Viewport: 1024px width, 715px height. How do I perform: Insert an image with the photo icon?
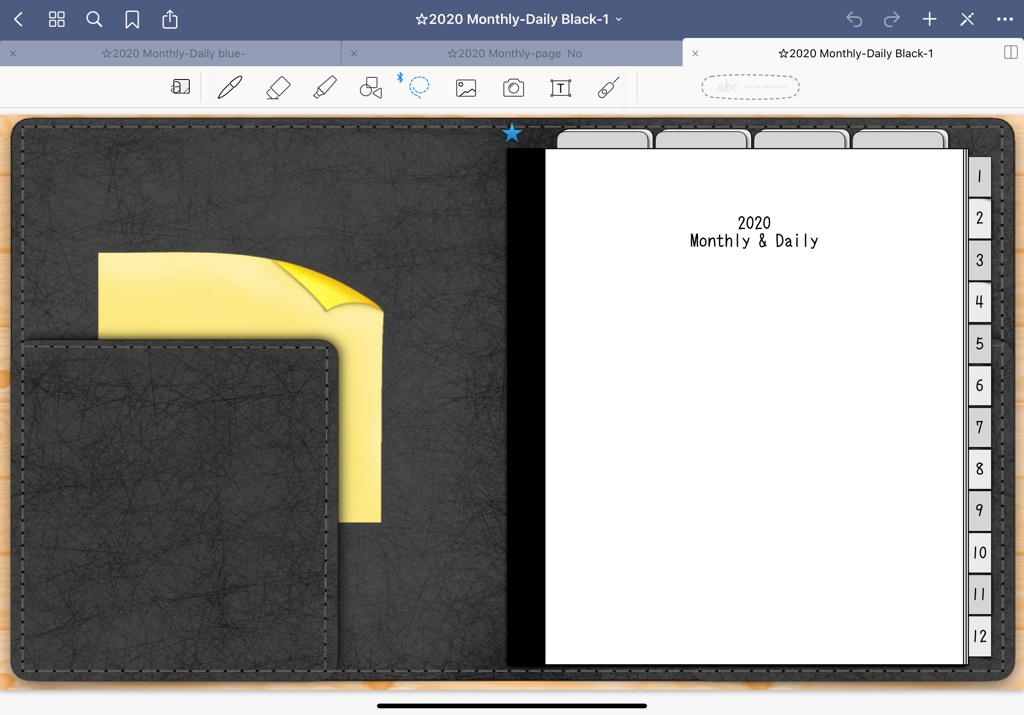466,87
